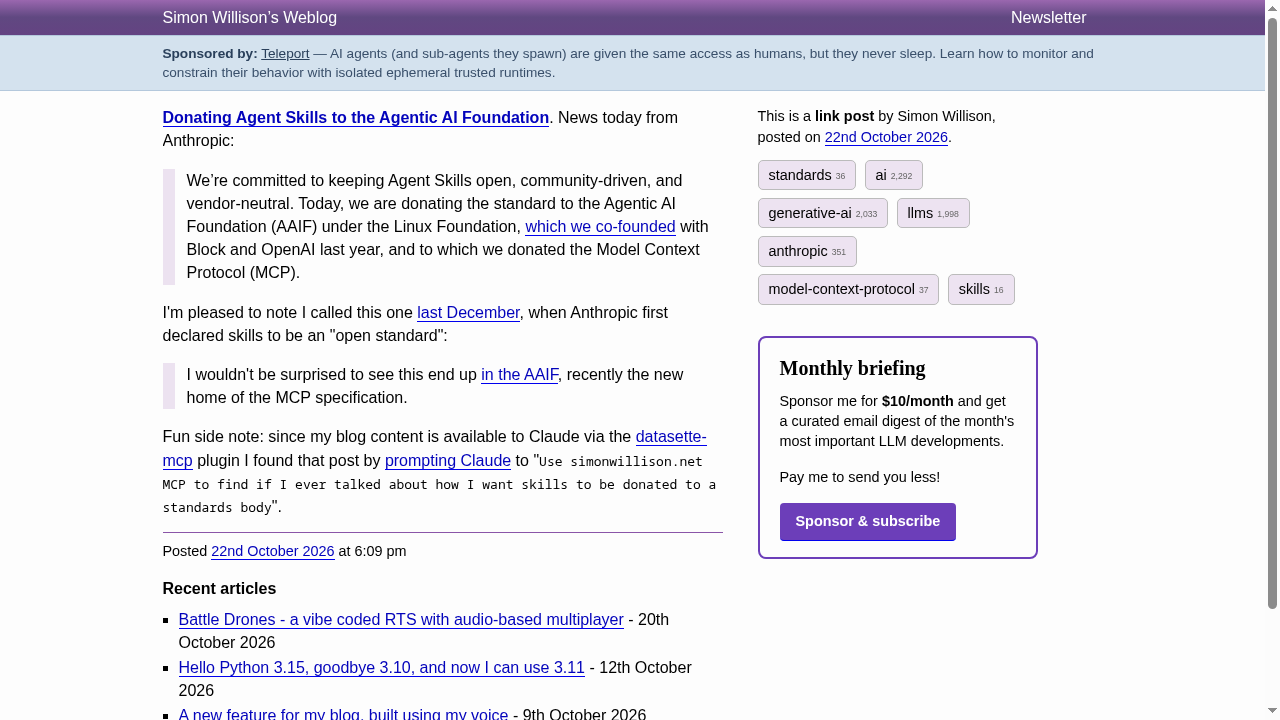1280x720 pixels.
Task: Click the 'Recent articles' heading
Action: pyautogui.click(x=219, y=589)
